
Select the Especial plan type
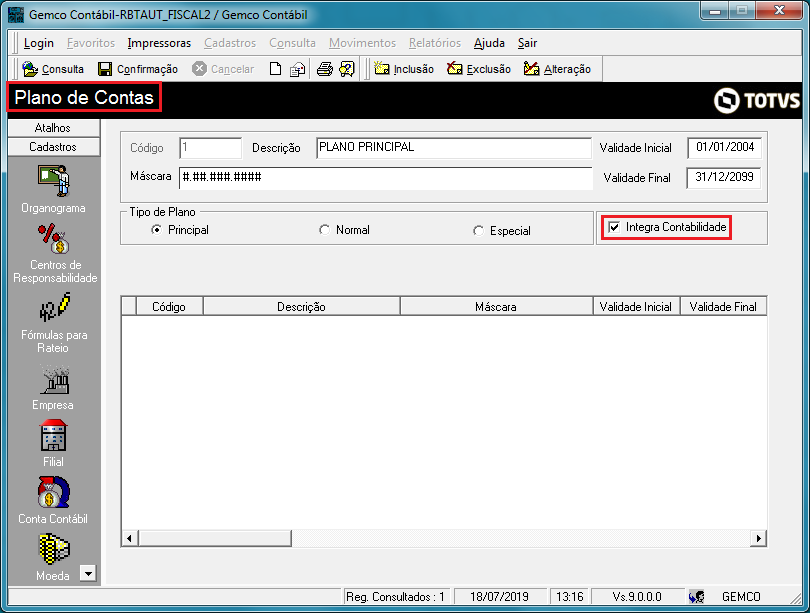502,231
